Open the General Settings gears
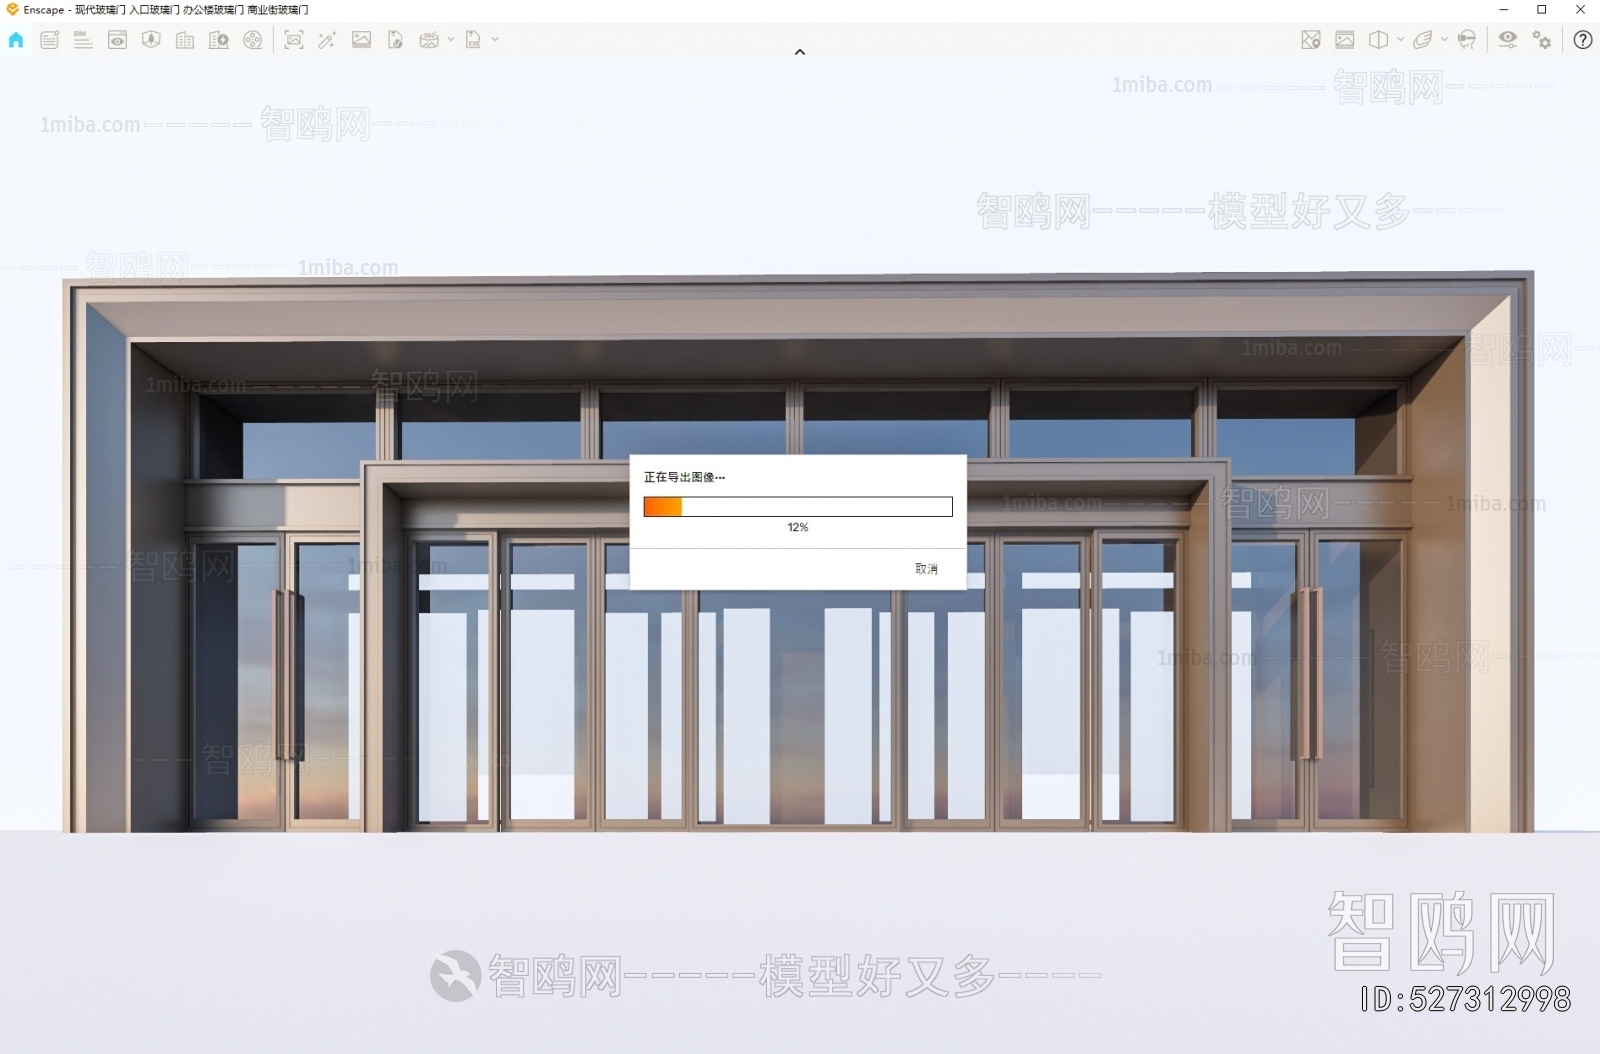 point(1543,40)
